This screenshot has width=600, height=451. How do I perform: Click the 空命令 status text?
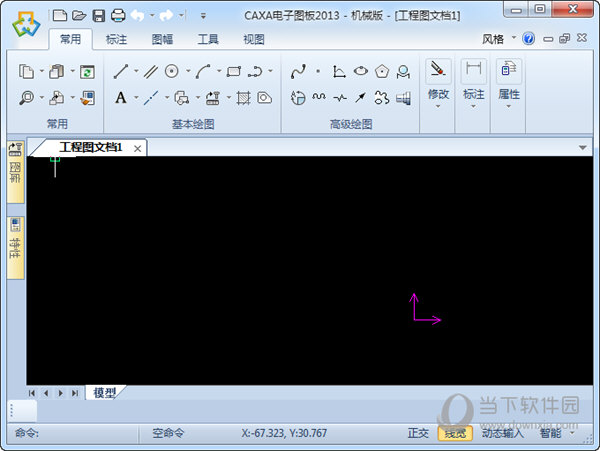point(168,433)
